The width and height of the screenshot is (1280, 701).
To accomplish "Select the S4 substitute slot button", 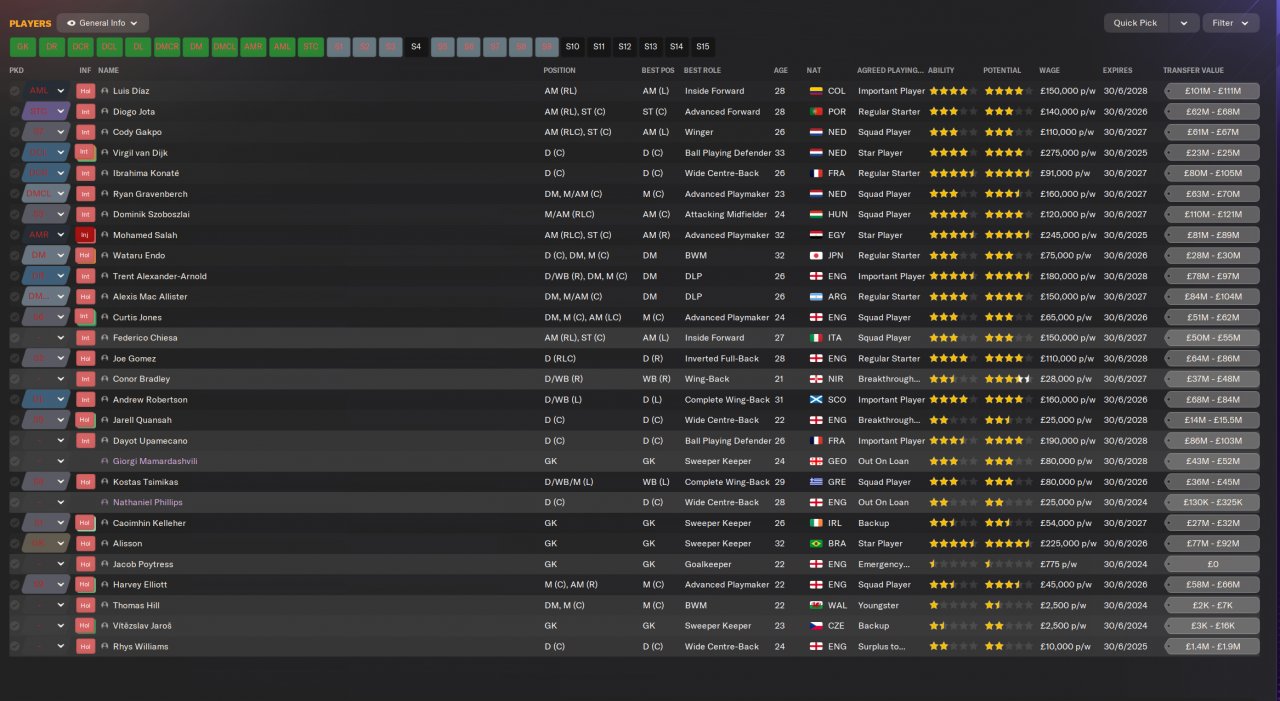I will [x=416, y=47].
